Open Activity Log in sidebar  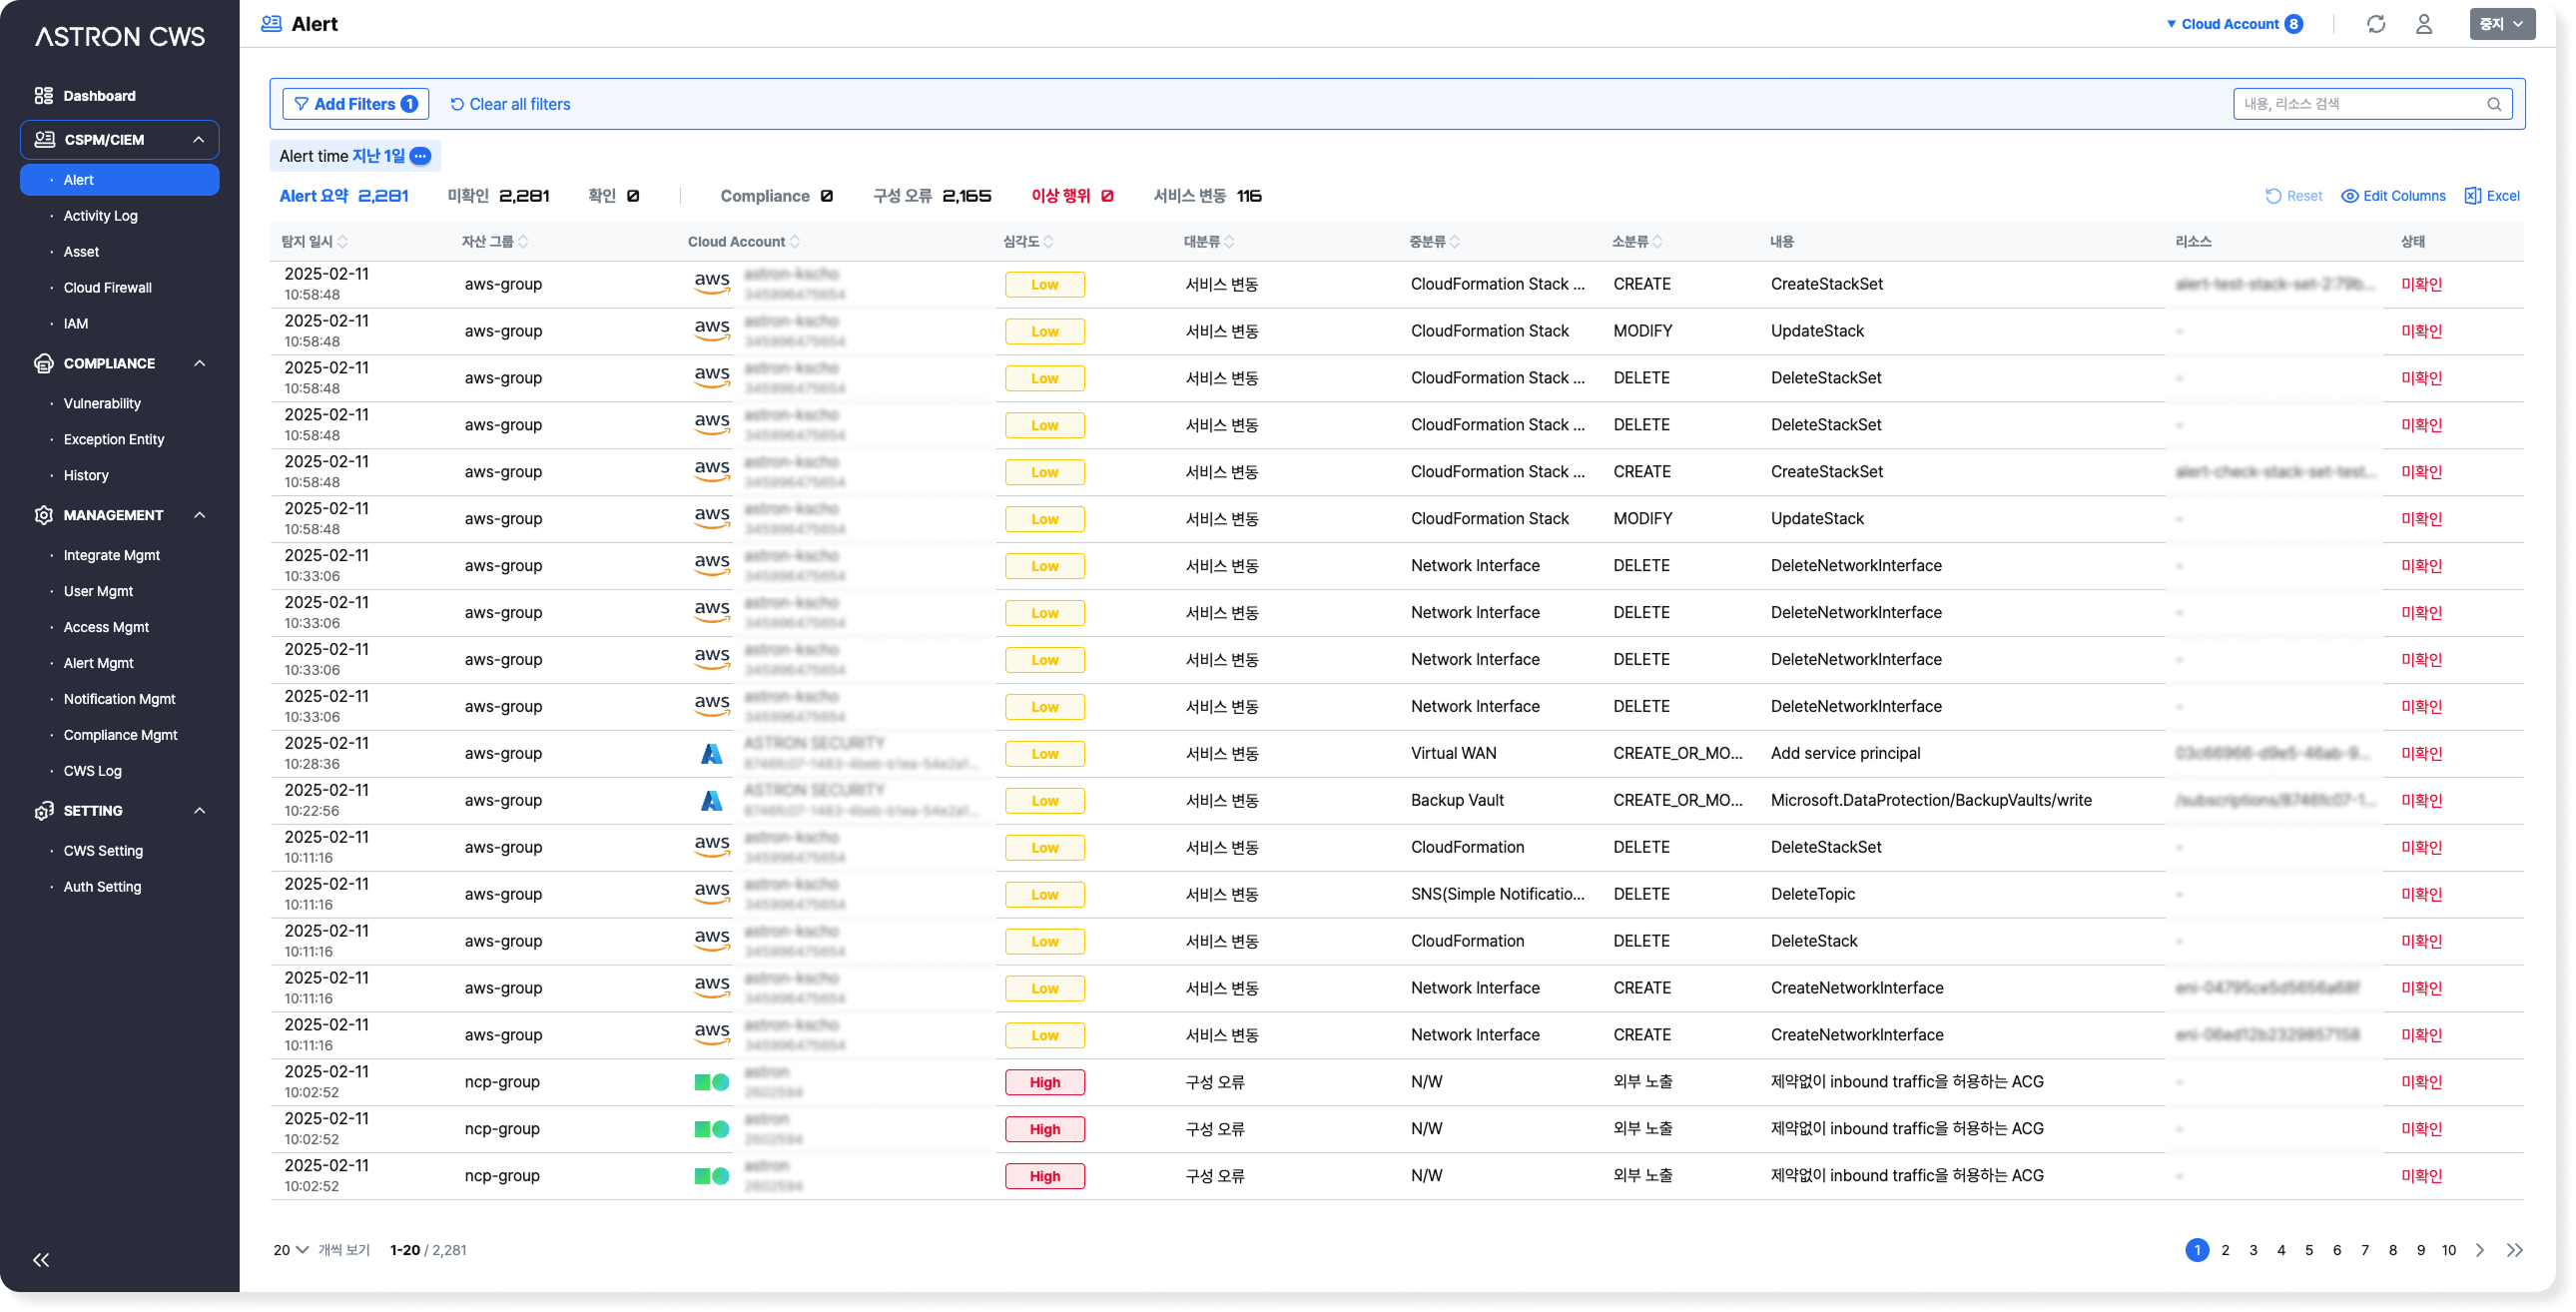tap(101, 216)
